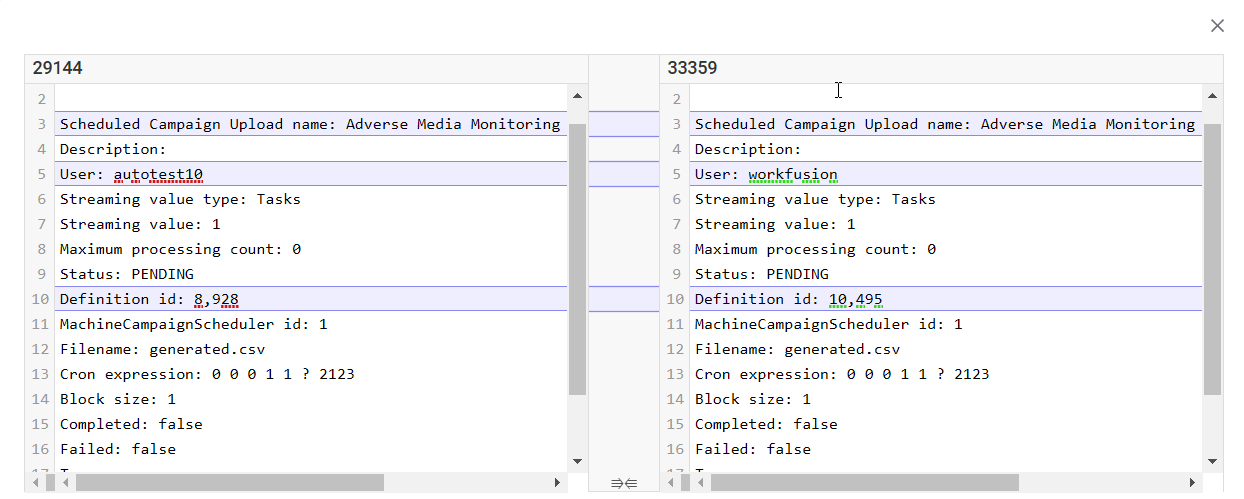Click Streaming value type: Tasks in 29144 pane

pos(180,199)
